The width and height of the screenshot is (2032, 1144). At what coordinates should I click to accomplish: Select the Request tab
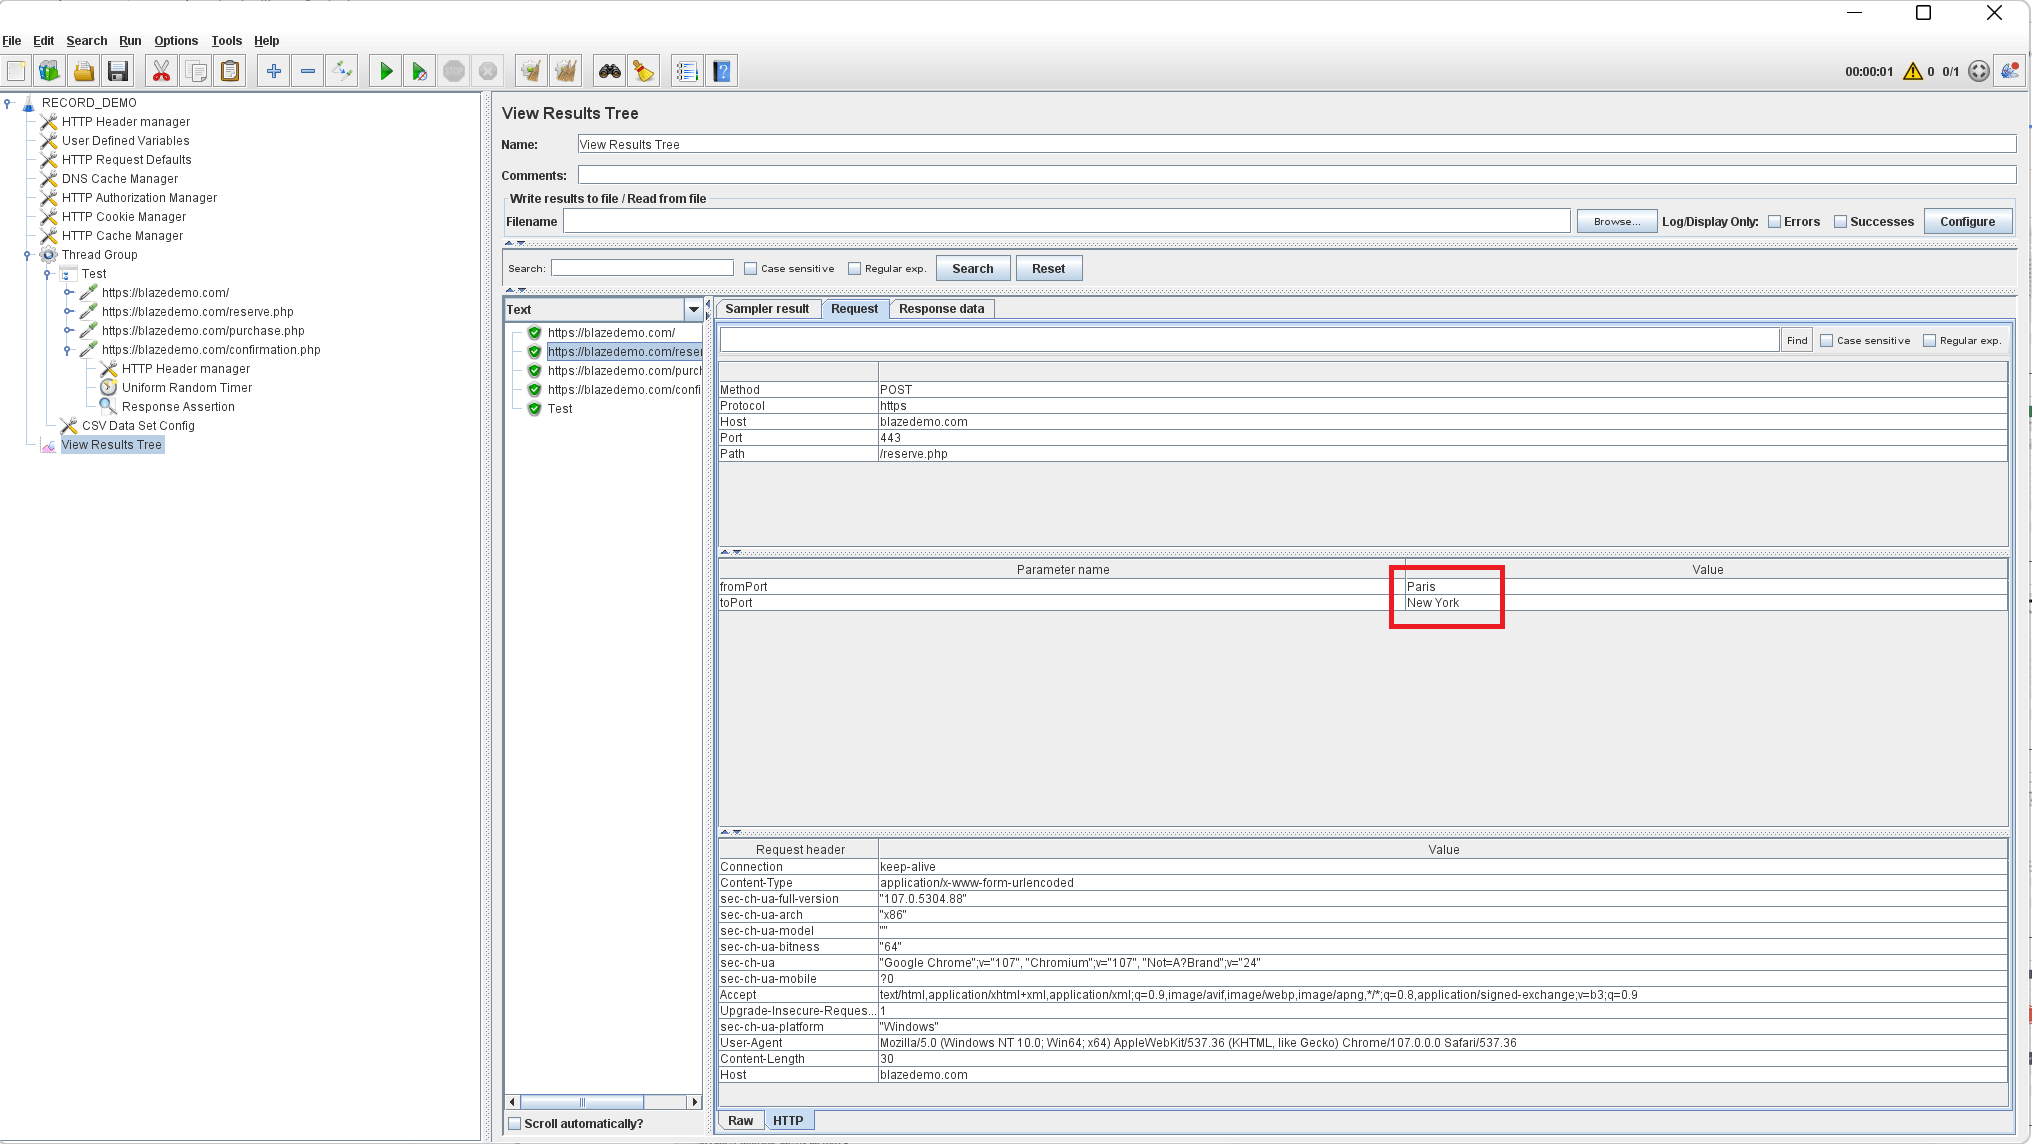[853, 308]
